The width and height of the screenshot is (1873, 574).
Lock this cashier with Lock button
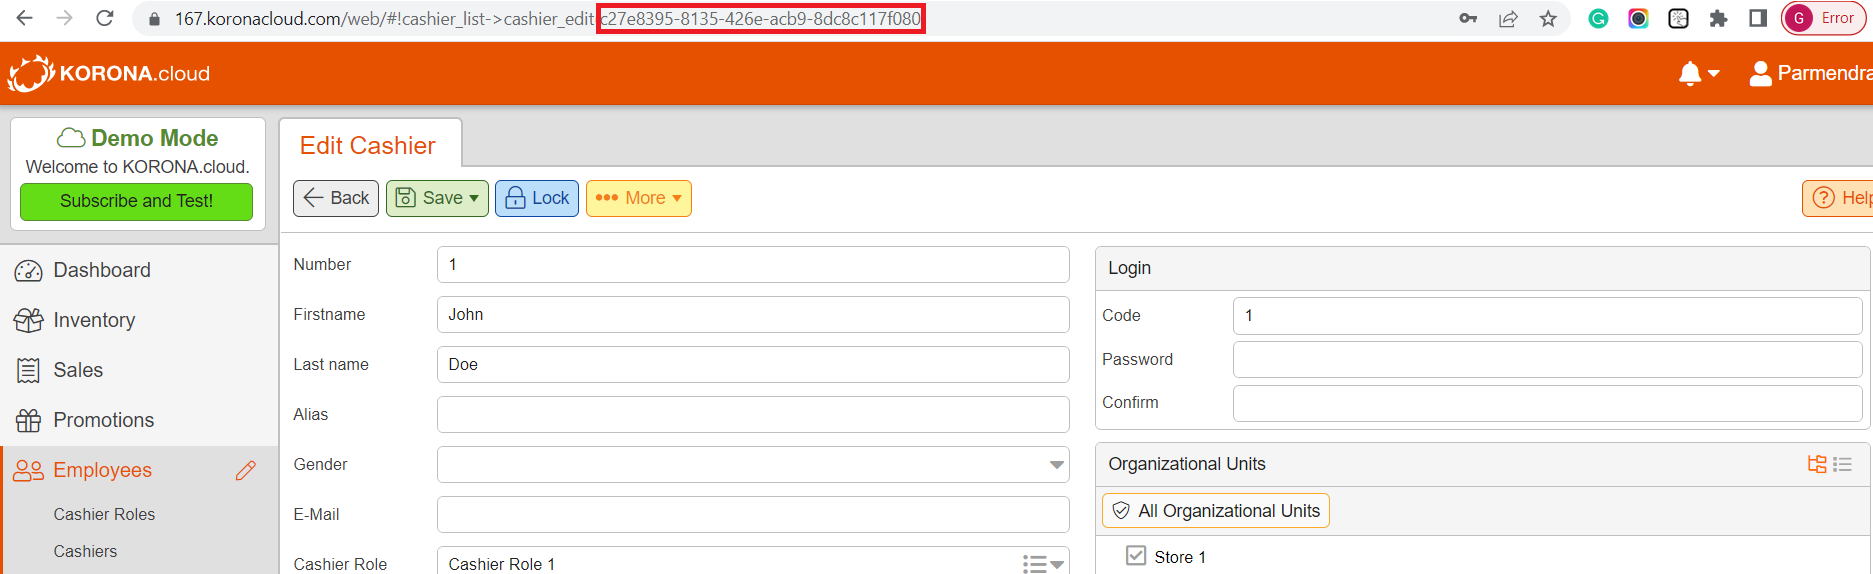(537, 198)
